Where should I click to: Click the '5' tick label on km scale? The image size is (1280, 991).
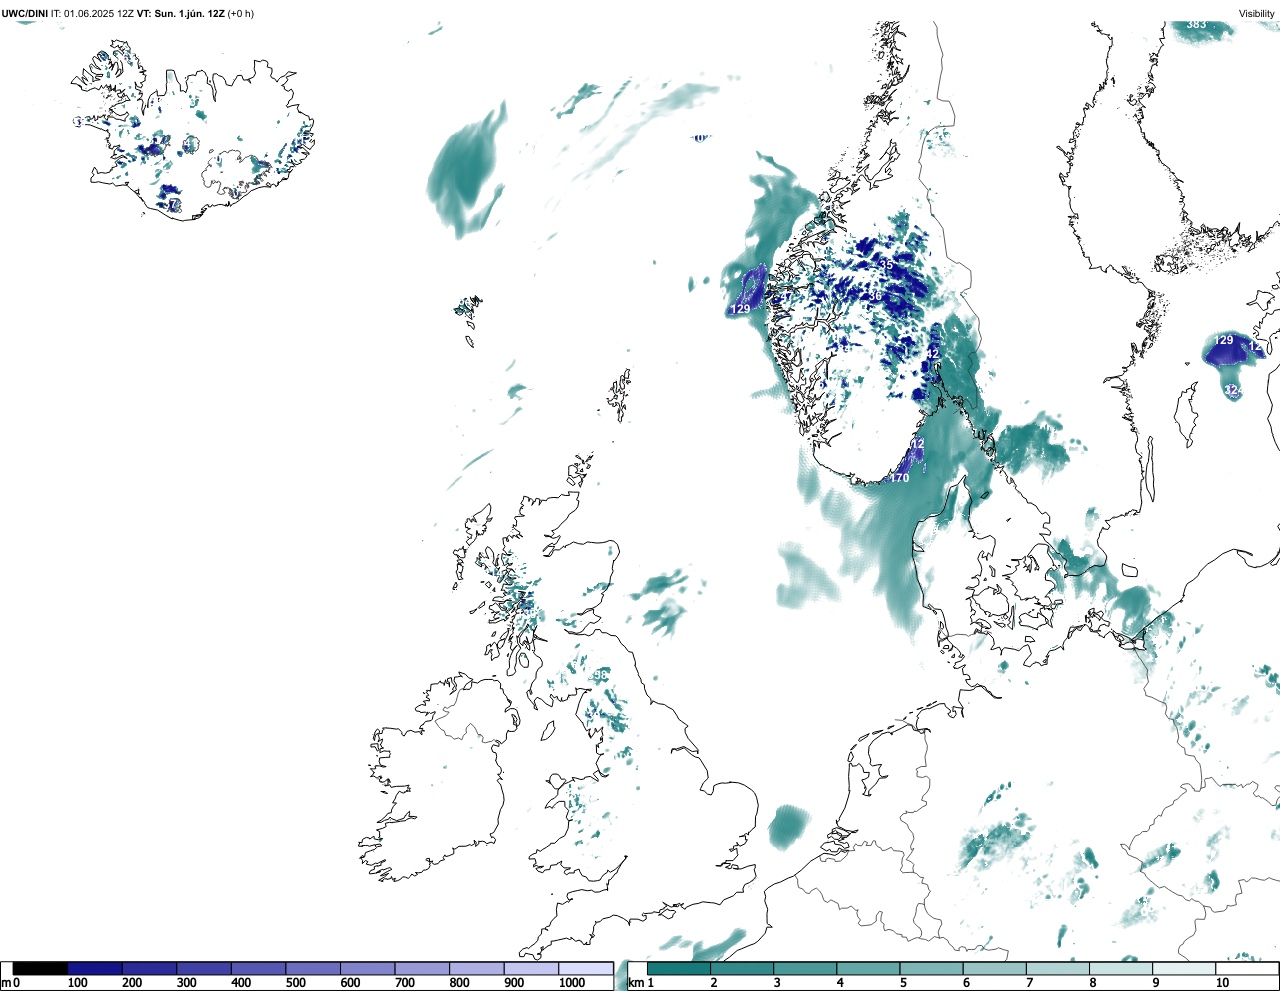point(903,983)
